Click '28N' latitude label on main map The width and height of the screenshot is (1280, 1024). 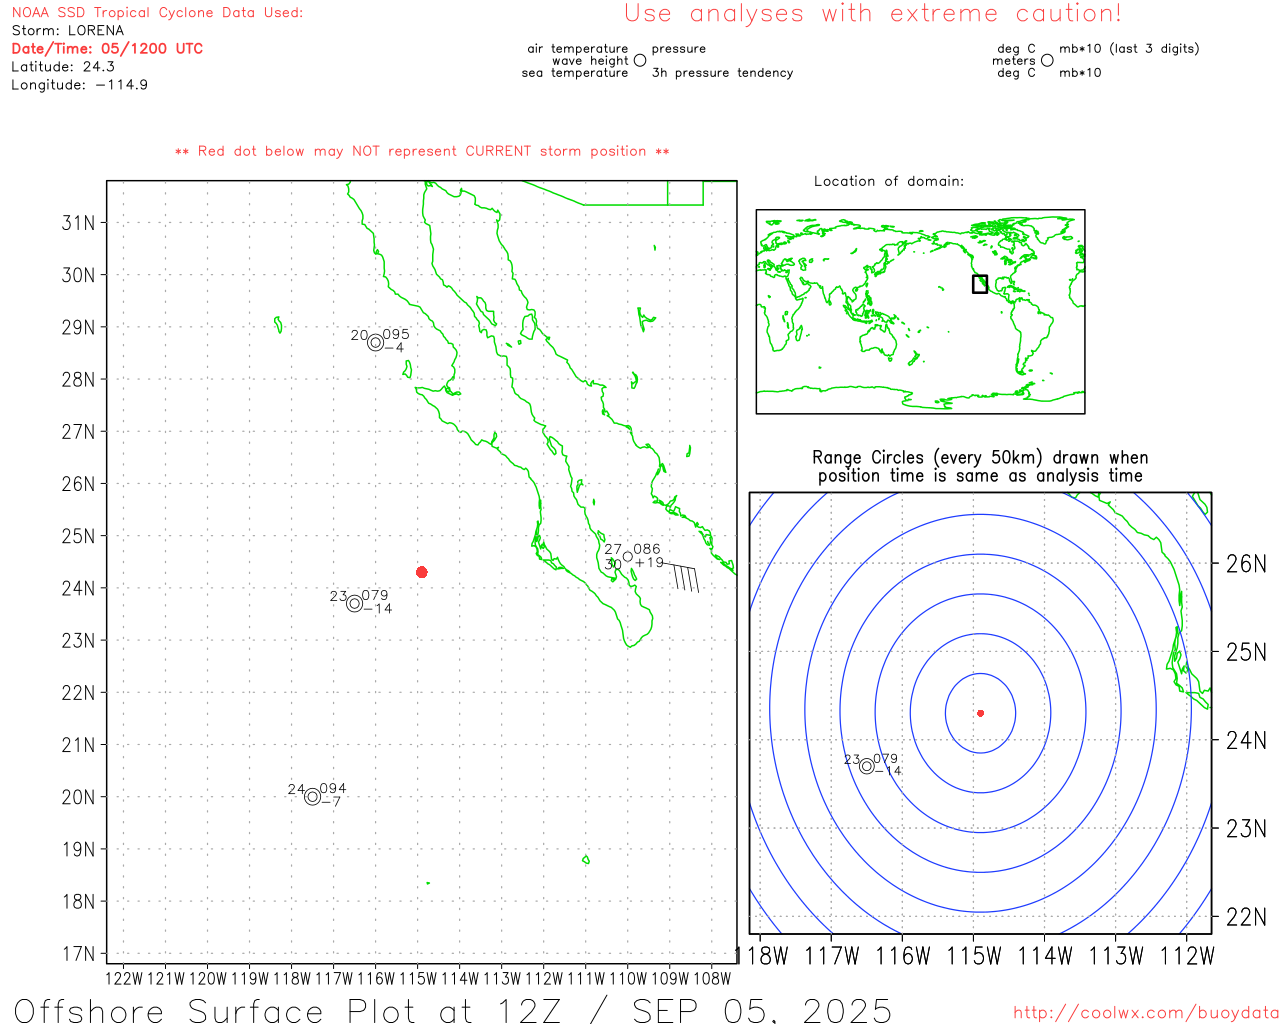pyautogui.click(x=79, y=379)
